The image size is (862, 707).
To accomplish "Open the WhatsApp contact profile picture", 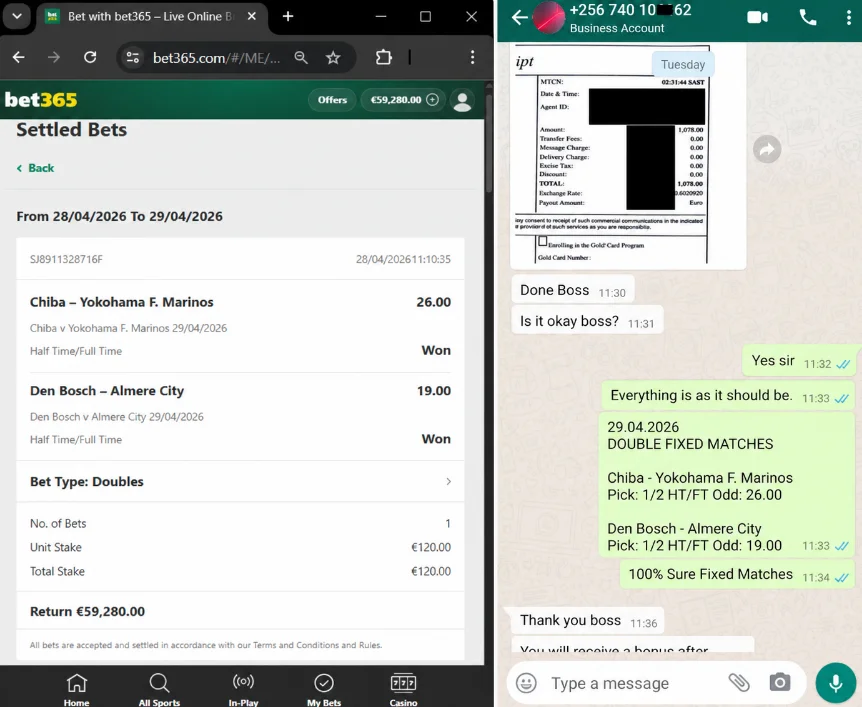I will pyautogui.click(x=549, y=18).
